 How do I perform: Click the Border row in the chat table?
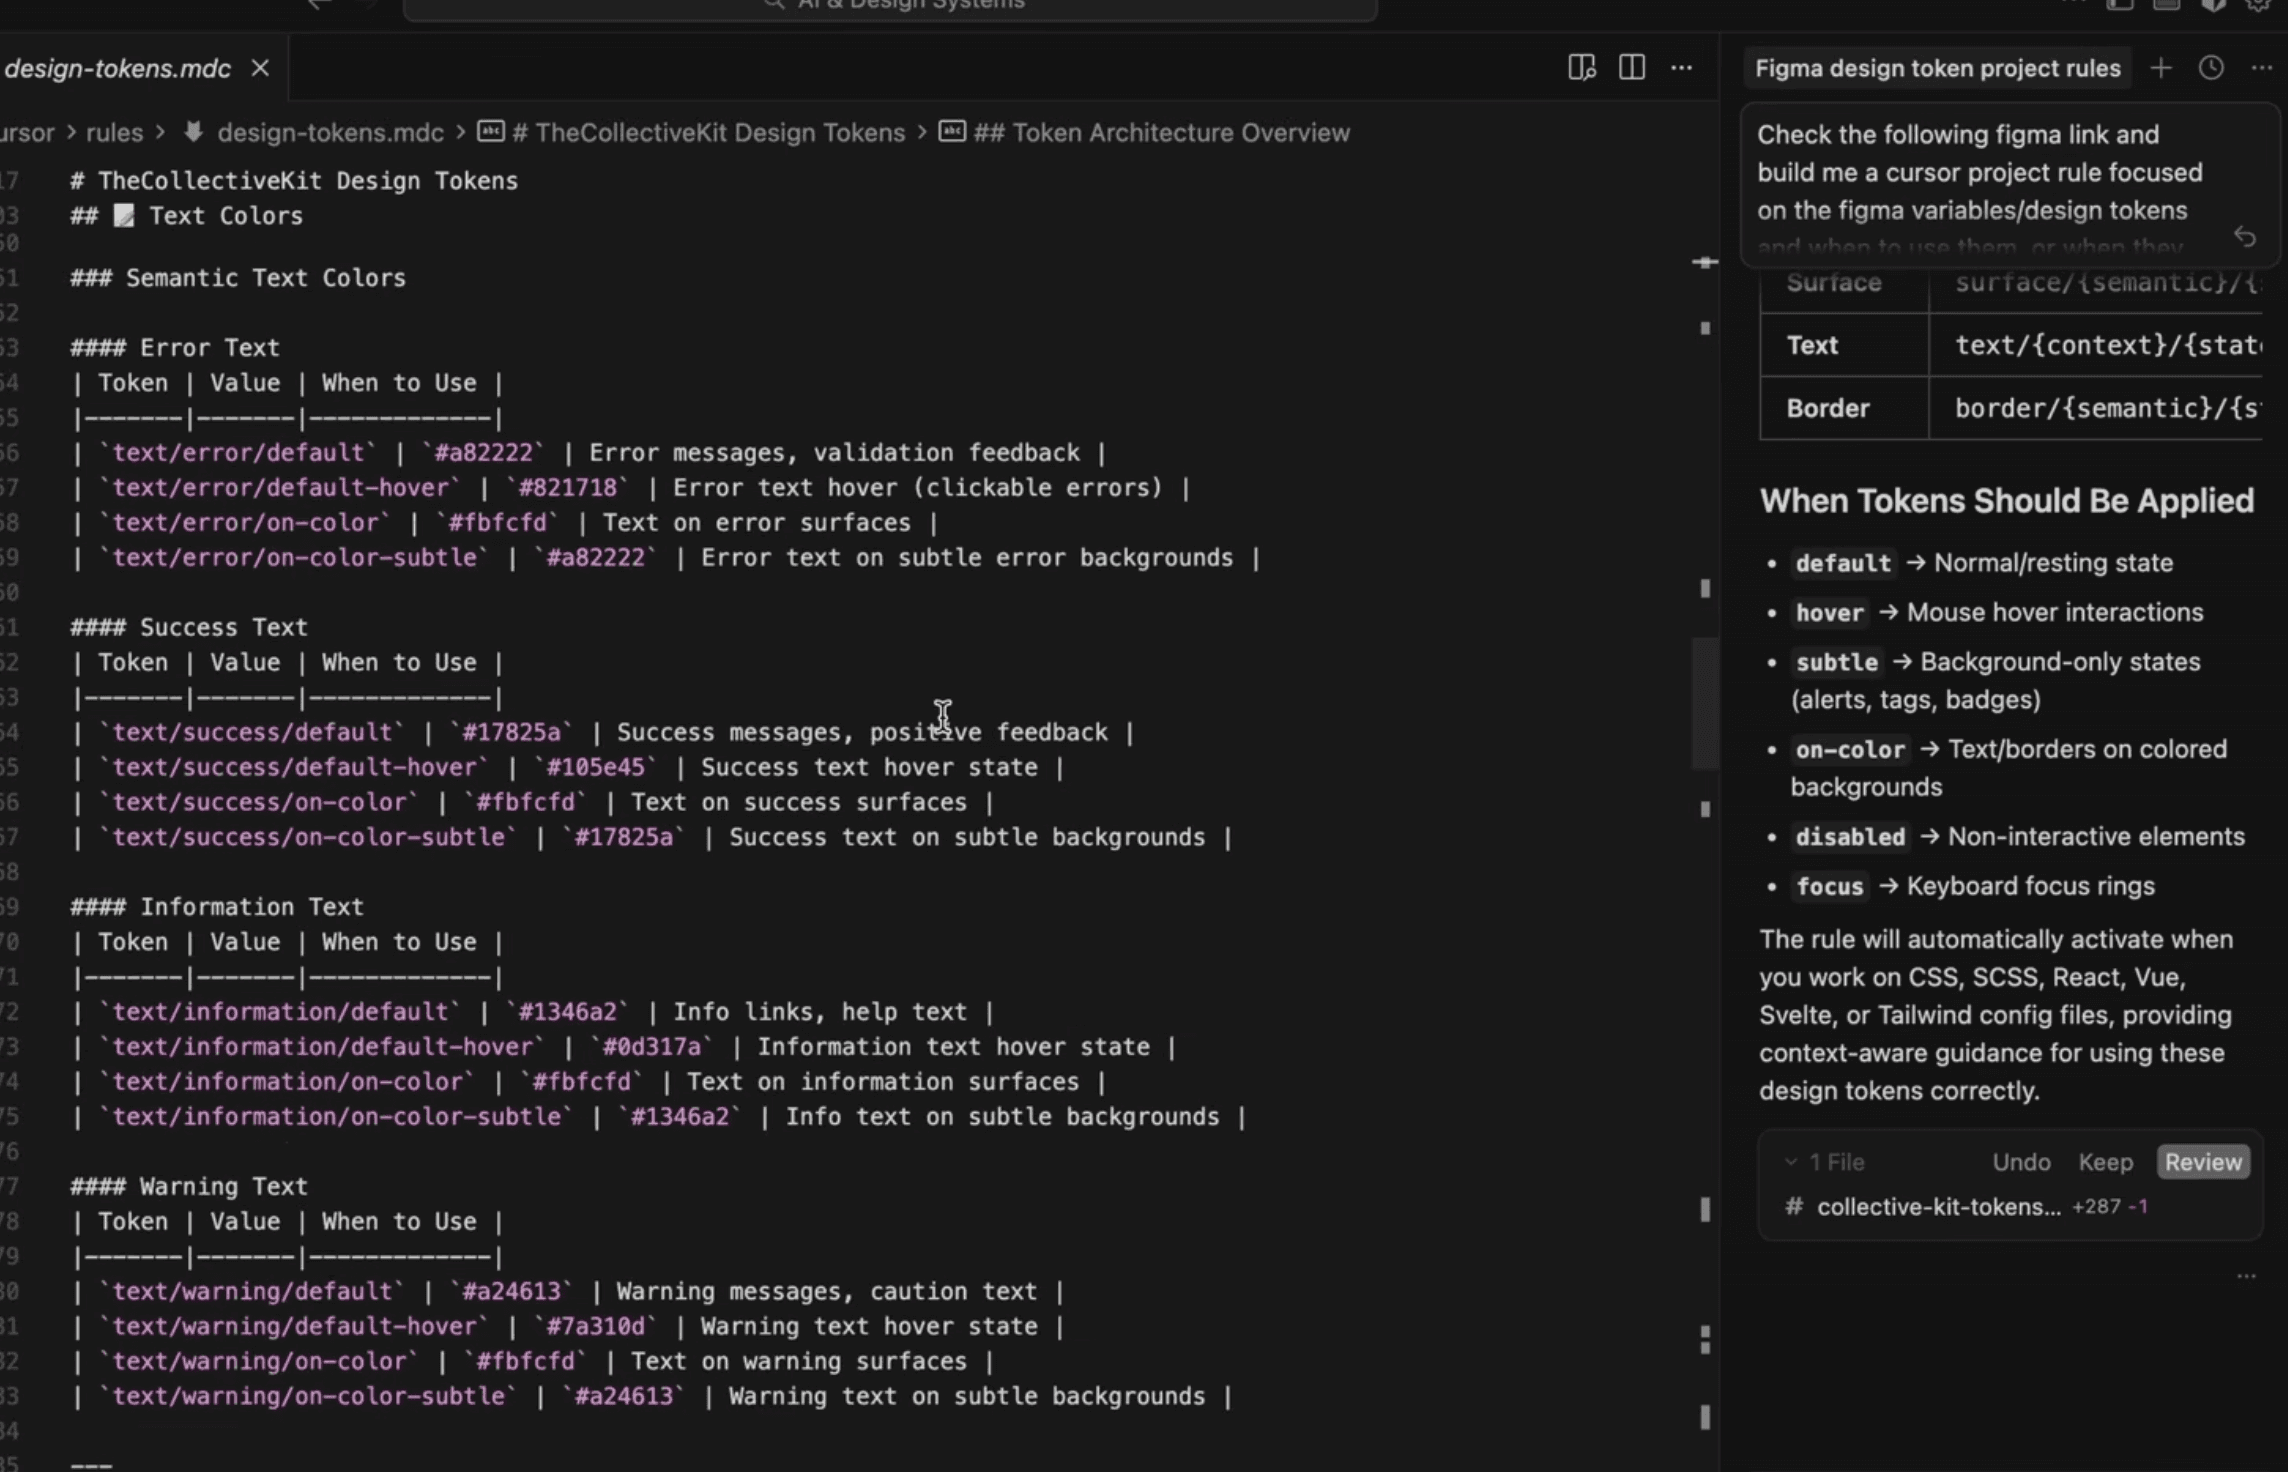coord(2010,408)
